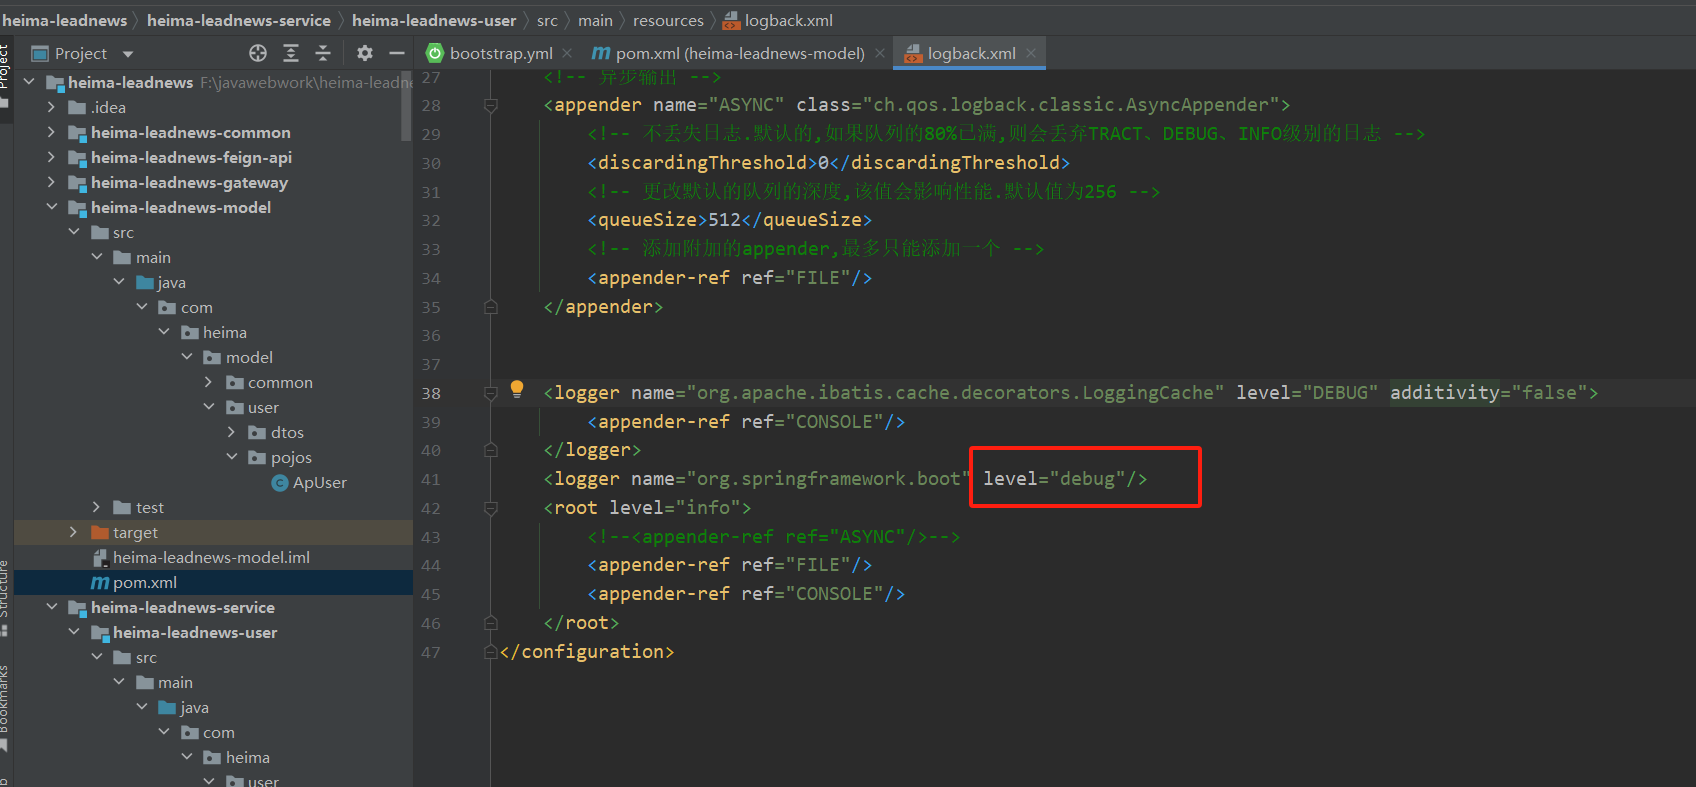Expand the heima-leadnews-gateway module
Viewport: 1696px width, 787px height.
click(51, 182)
